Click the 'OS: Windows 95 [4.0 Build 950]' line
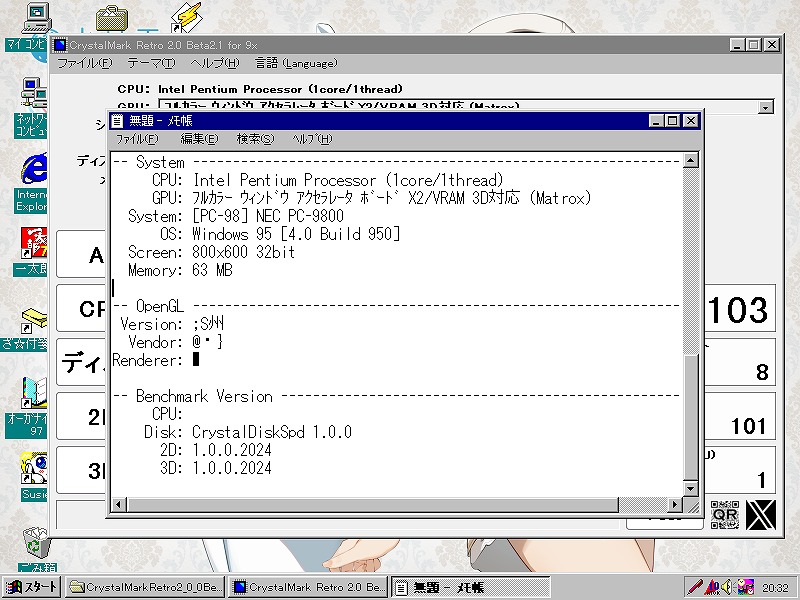This screenshot has width=800, height=600. pos(280,234)
